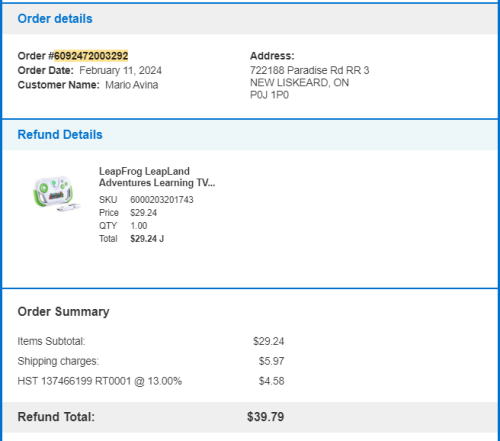The width and height of the screenshot is (500, 441).
Task: Click the address line 722188 Paradise Rd
Action: tap(310, 70)
